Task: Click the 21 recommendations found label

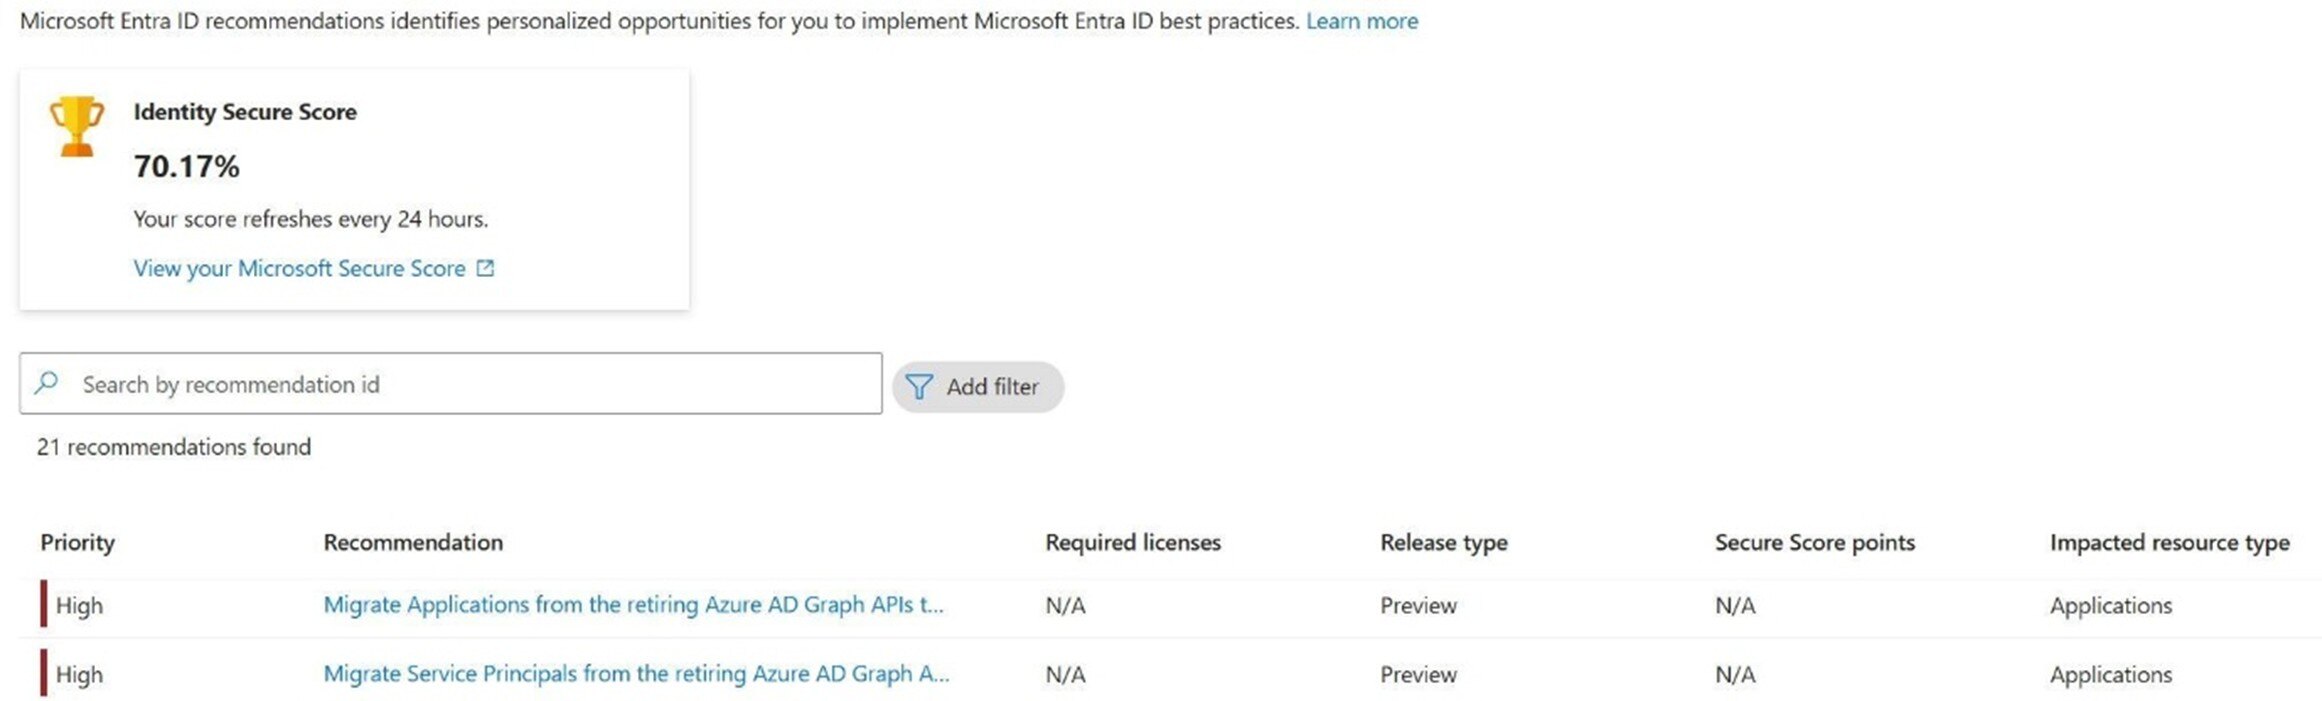Action: click(173, 447)
